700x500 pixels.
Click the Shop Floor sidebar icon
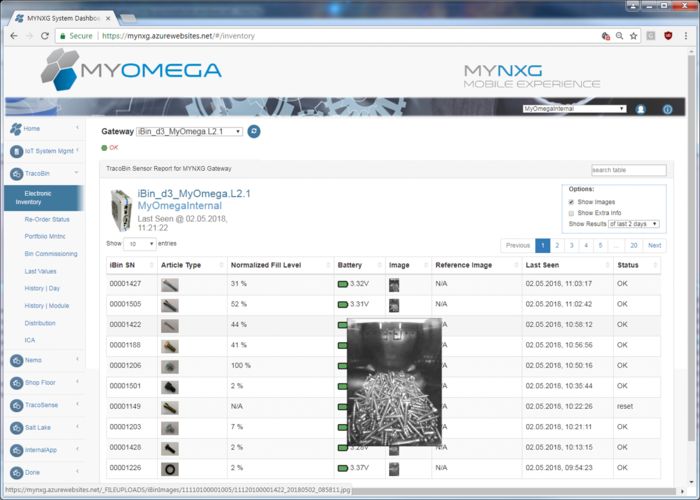click(x=17, y=383)
